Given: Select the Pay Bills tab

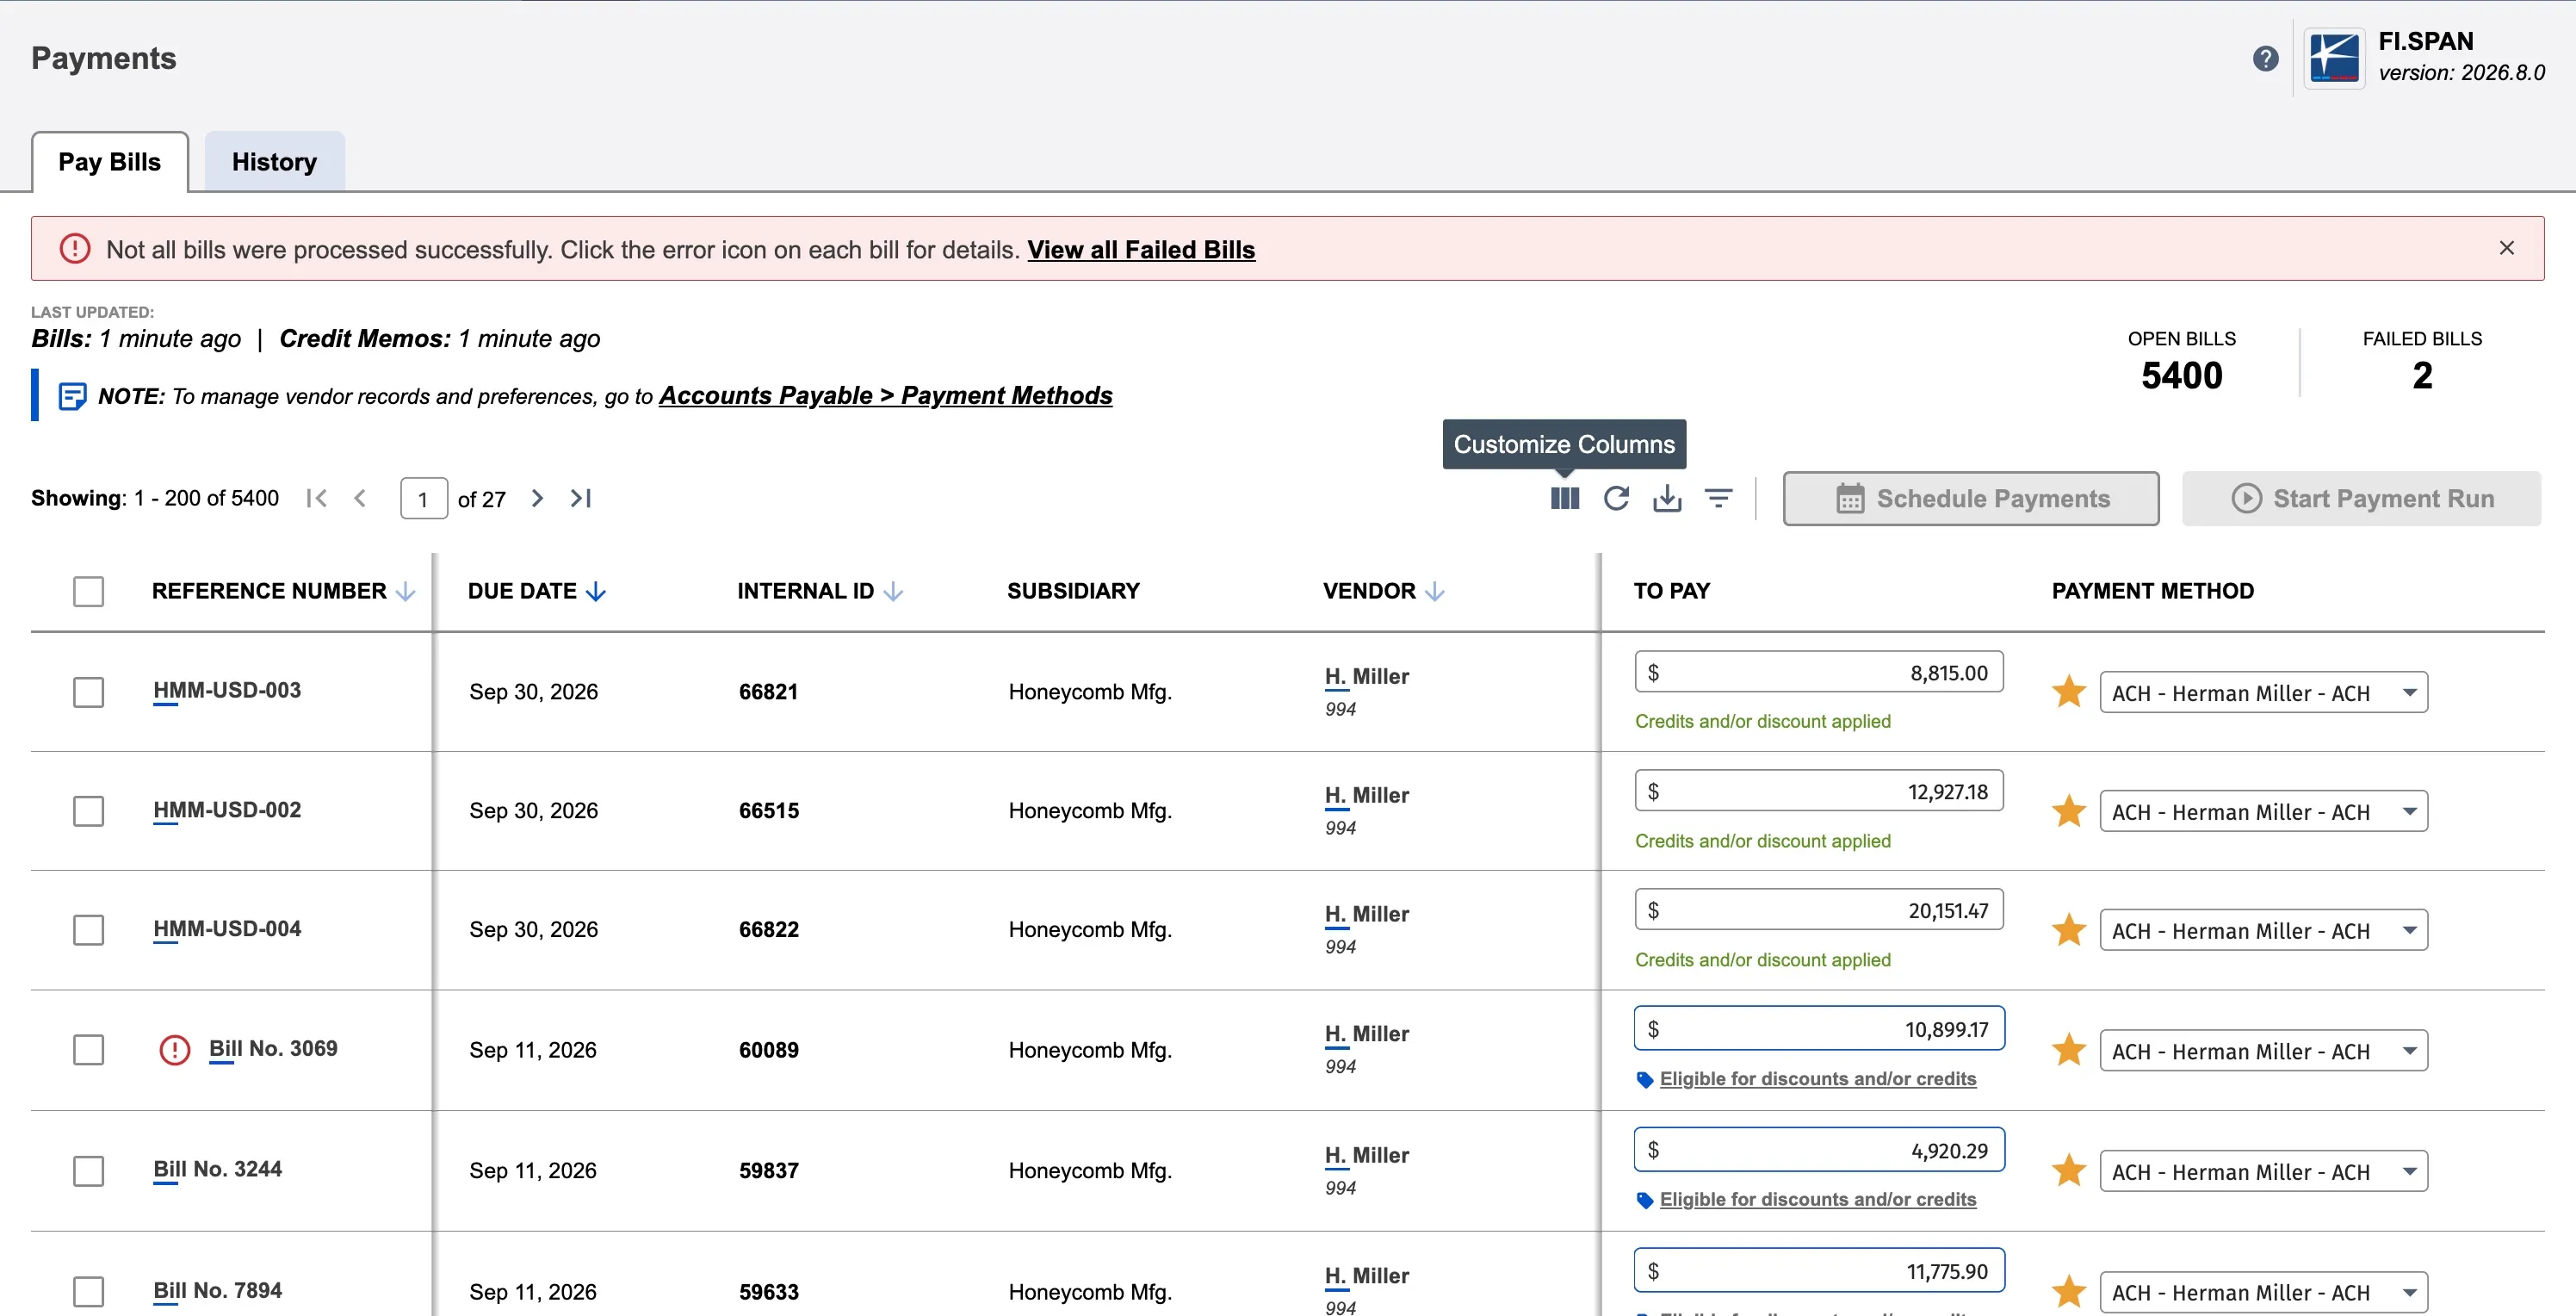Looking at the screenshot, I should coord(110,162).
